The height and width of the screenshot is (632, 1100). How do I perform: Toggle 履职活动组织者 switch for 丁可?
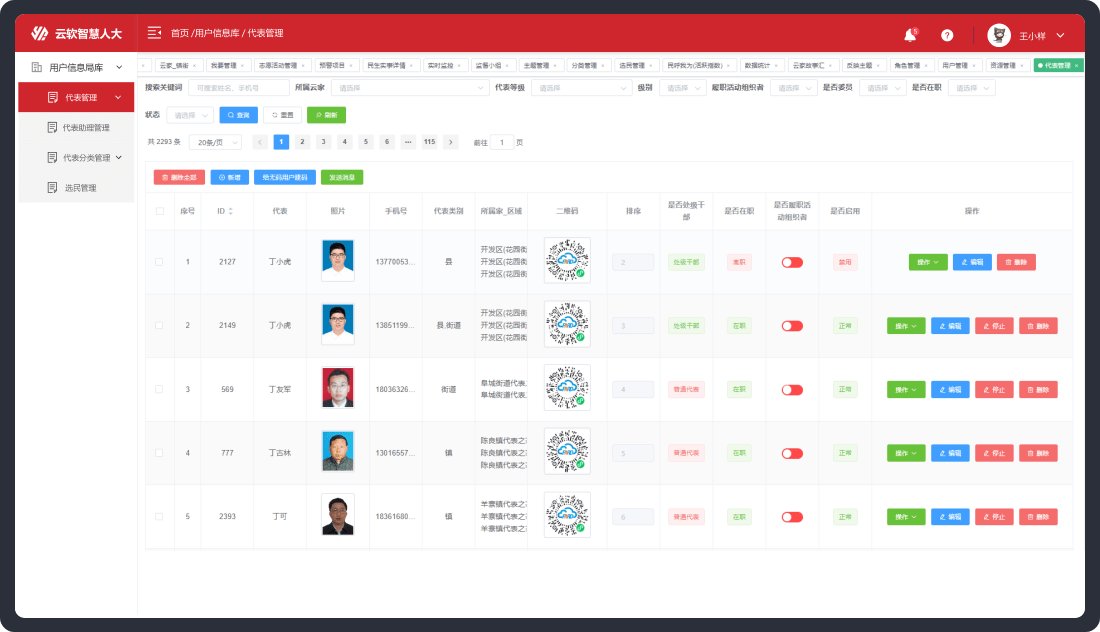pyautogui.click(x=792, y=517)
